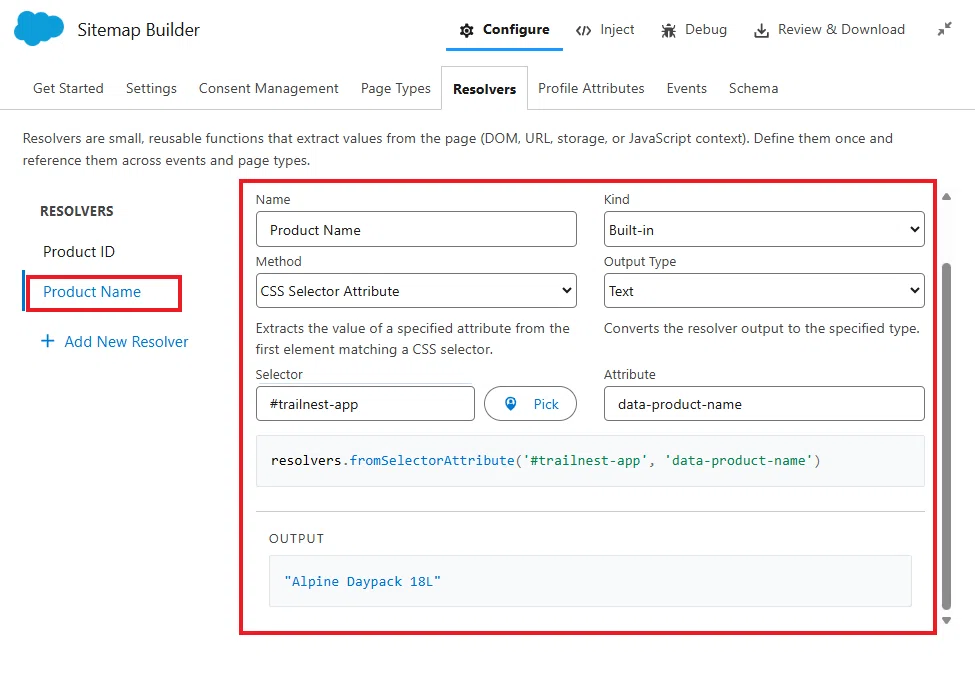Switch to Debug mode
Viewport: 975px width, 673px height.
click(x=694, y=30)
